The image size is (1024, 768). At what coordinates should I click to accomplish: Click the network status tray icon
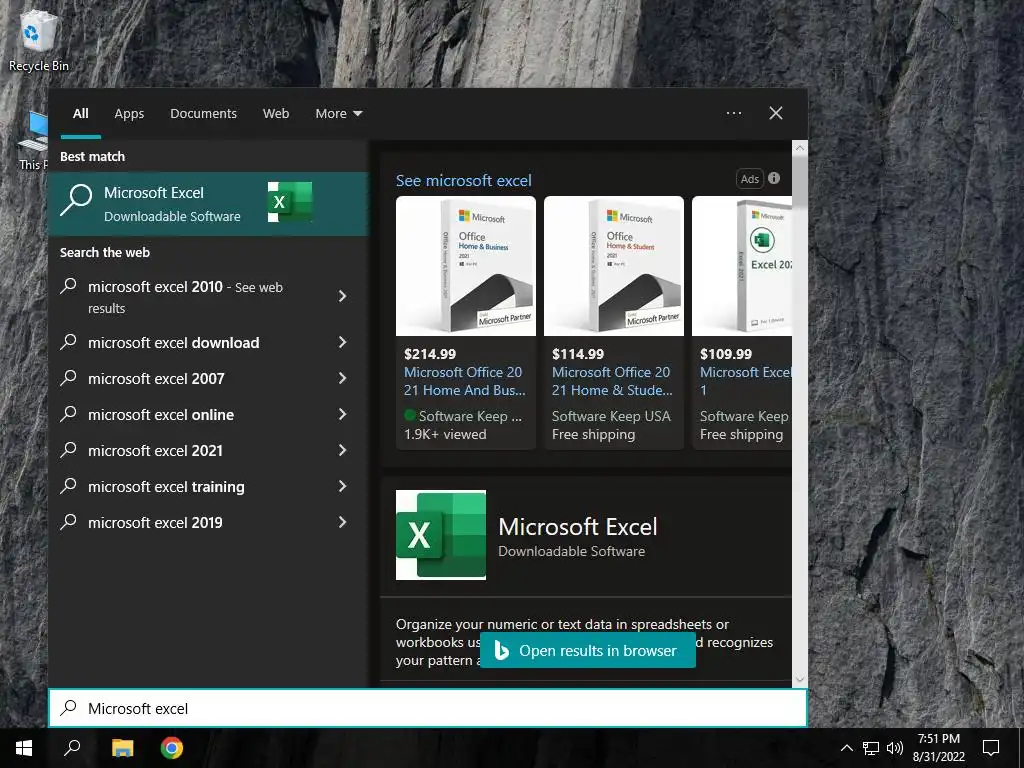click(871, 748)
